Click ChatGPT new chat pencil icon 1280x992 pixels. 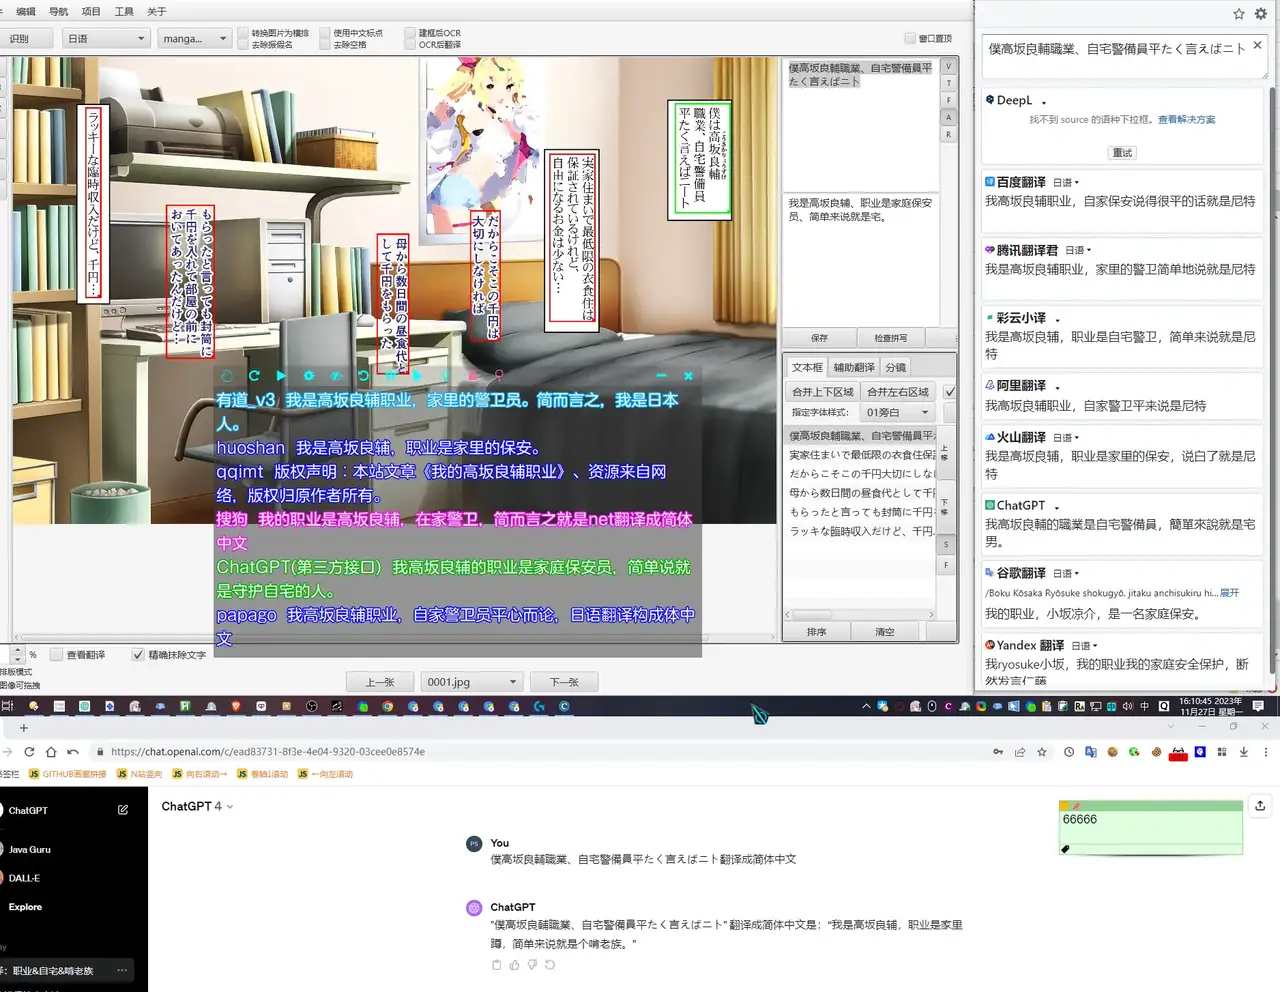pyautogui.click(x=123, y=810)
